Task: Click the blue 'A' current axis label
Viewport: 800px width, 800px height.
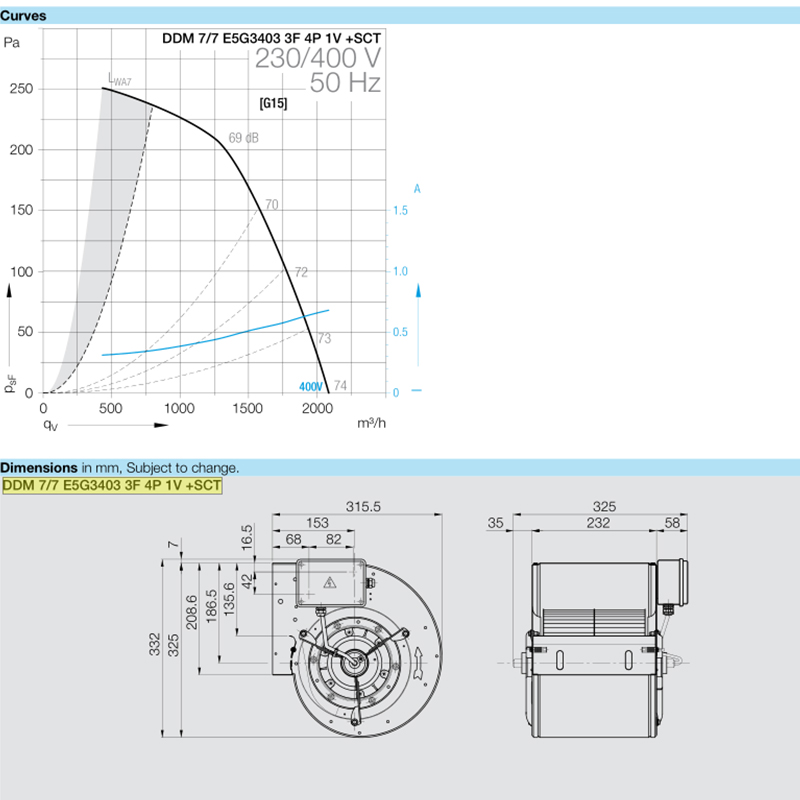Action: [417, 189]
